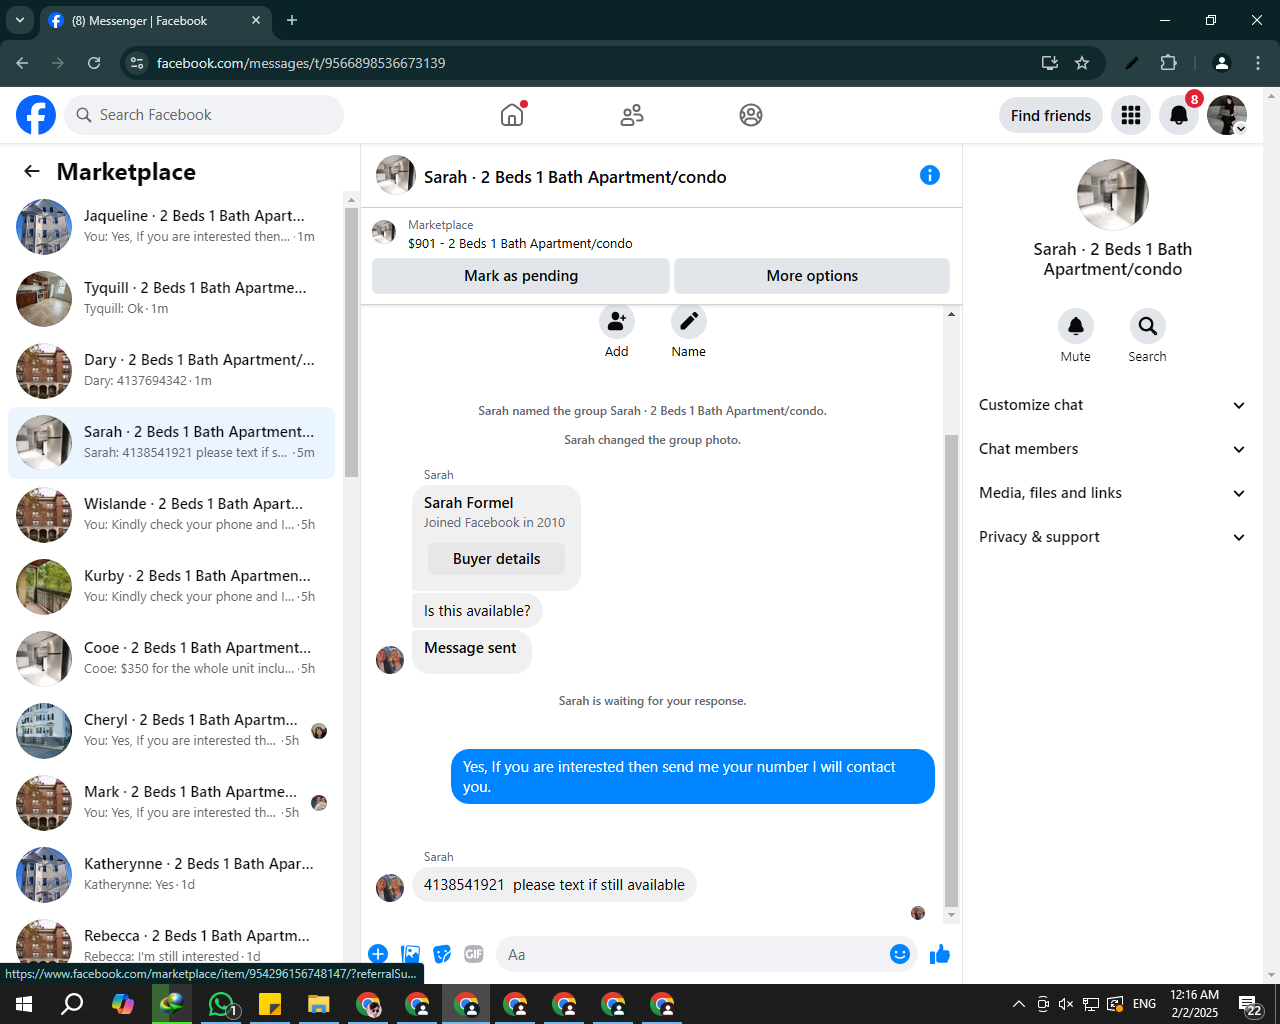The image size is (1280, 1024).
Task: Bookmark this page with the star icon
Action: pos(1082,63)
